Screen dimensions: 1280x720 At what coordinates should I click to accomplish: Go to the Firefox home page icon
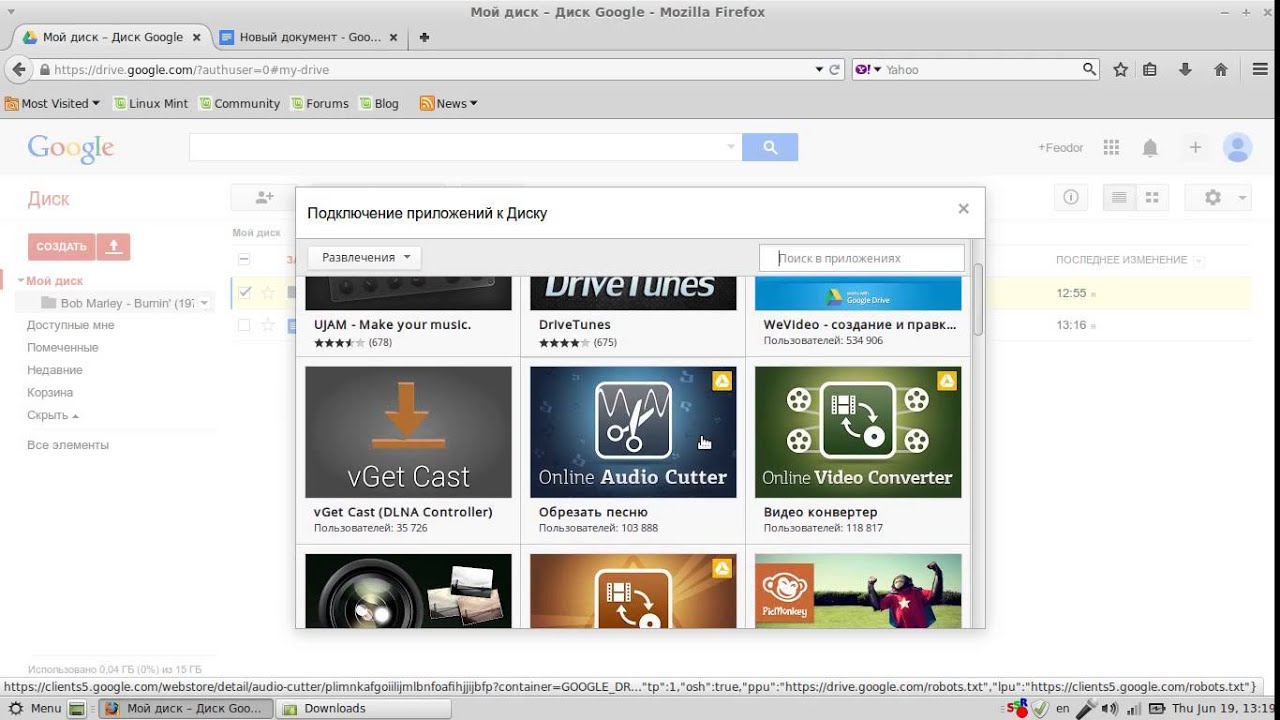pyautogui.click(x=1221, y=70)
